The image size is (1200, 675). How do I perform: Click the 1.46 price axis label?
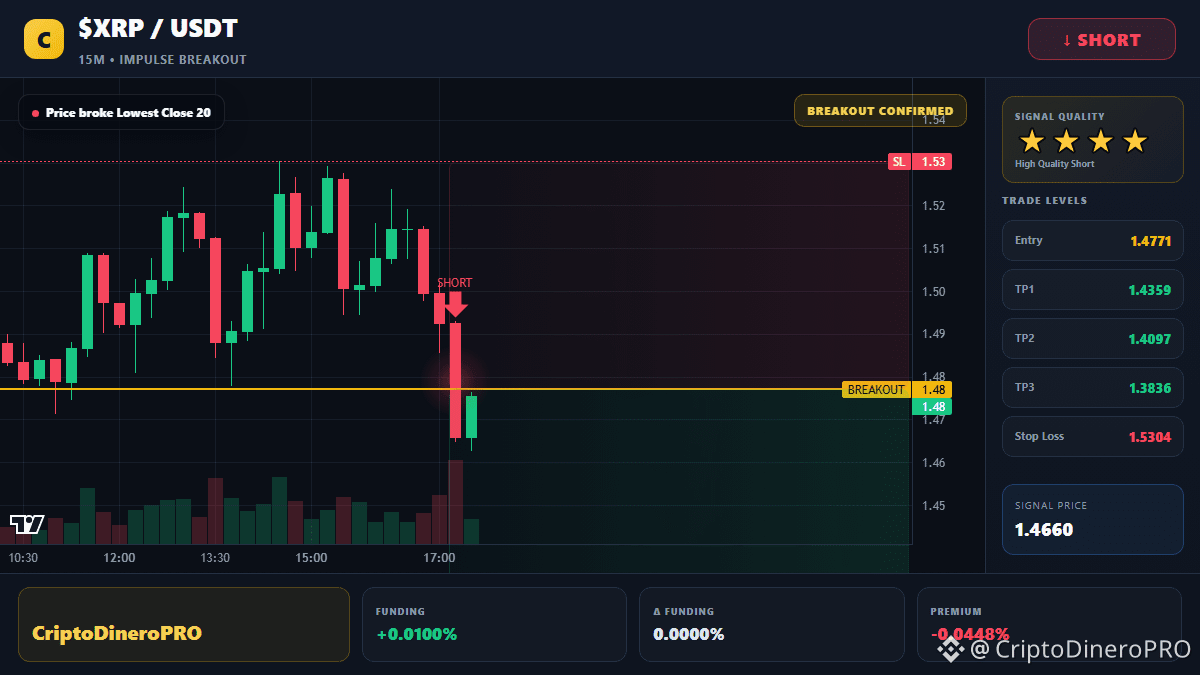(933, 463)
